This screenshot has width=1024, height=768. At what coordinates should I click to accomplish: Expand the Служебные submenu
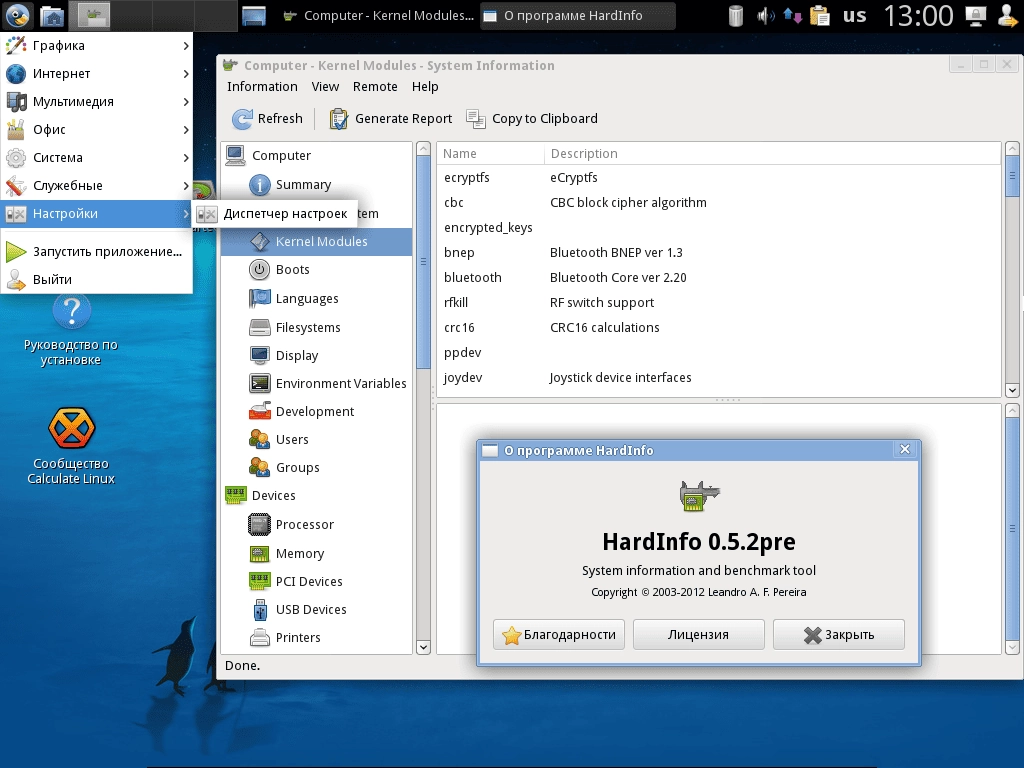[97, 186]
